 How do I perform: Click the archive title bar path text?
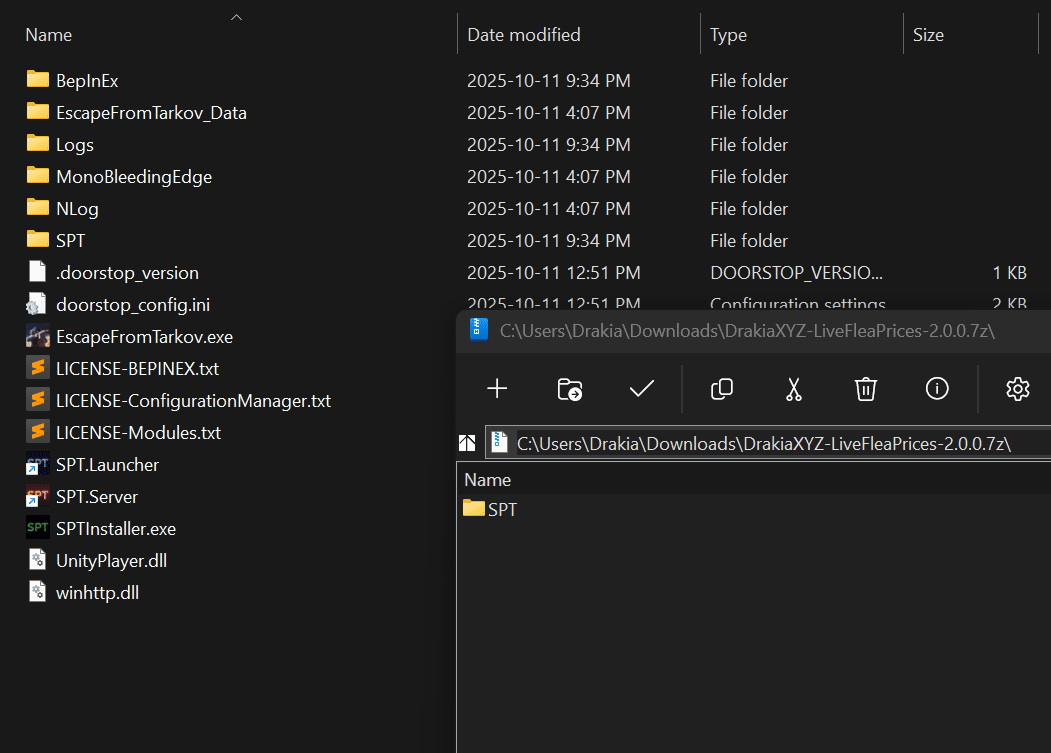point(747,331)
